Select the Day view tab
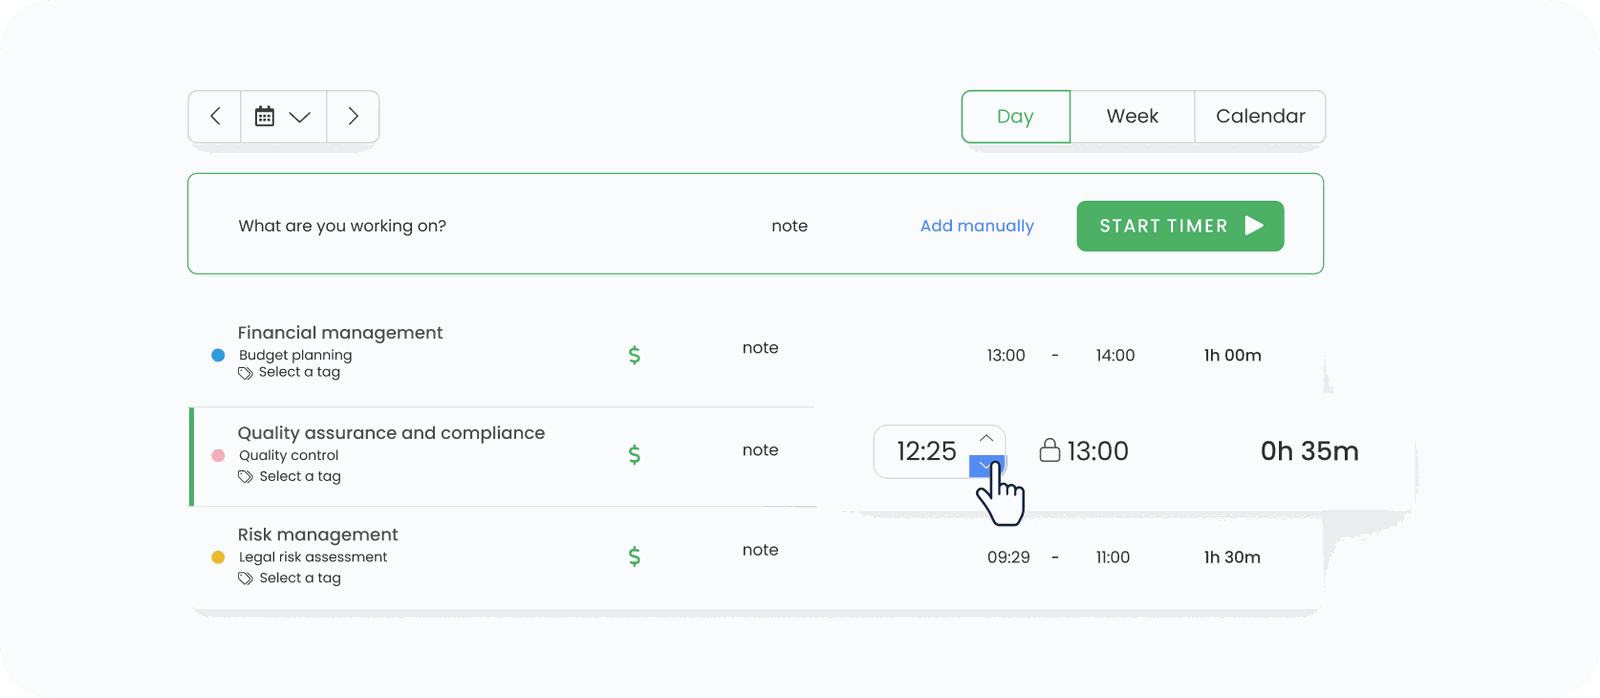1600x698 pixels. coord(1016,117)
